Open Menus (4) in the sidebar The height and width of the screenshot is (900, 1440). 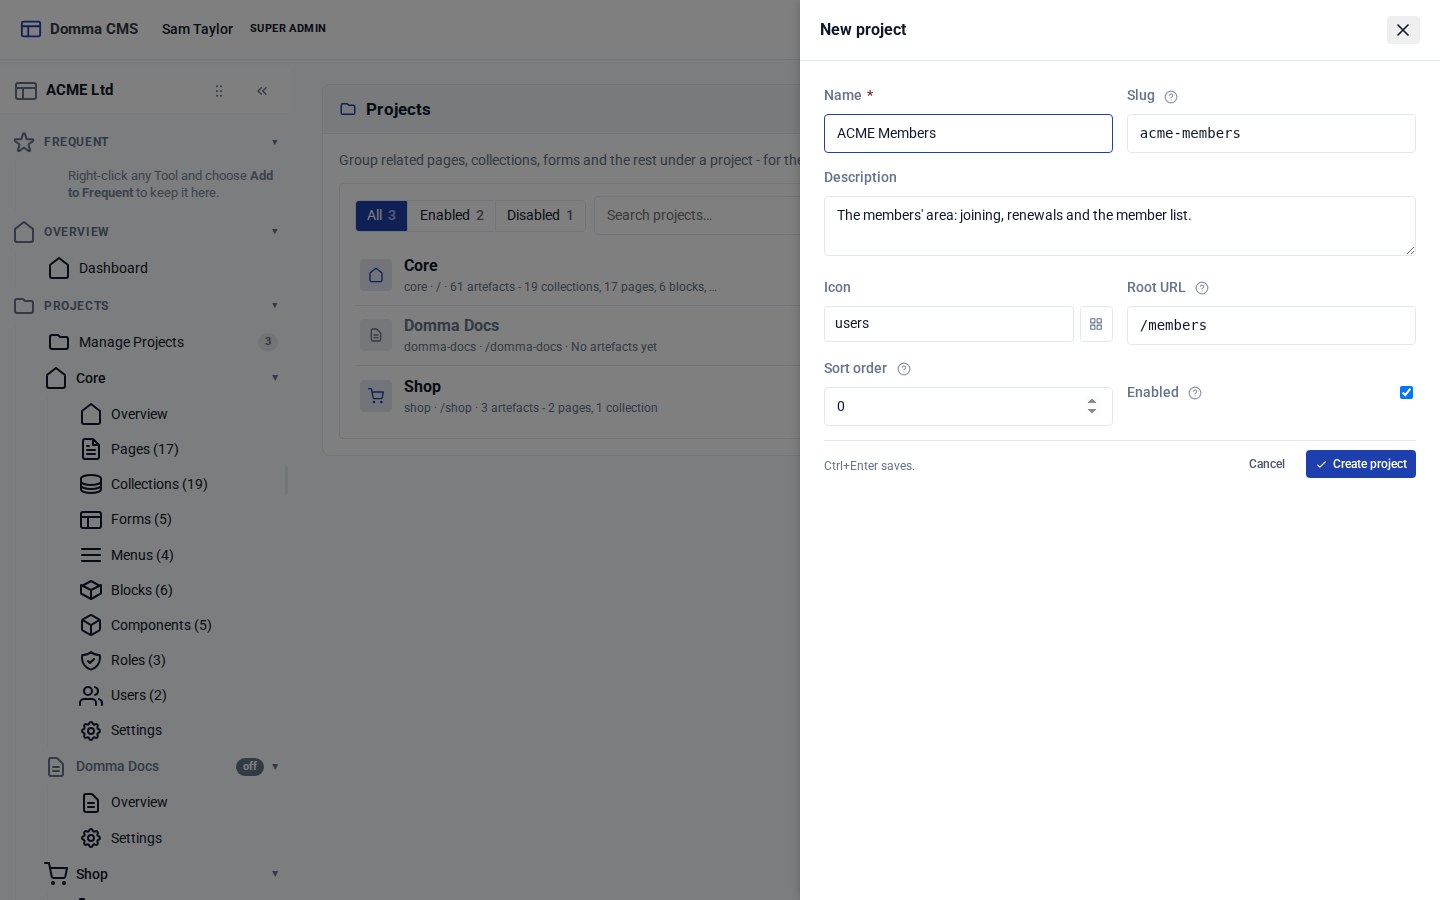[x=142, y=555]
